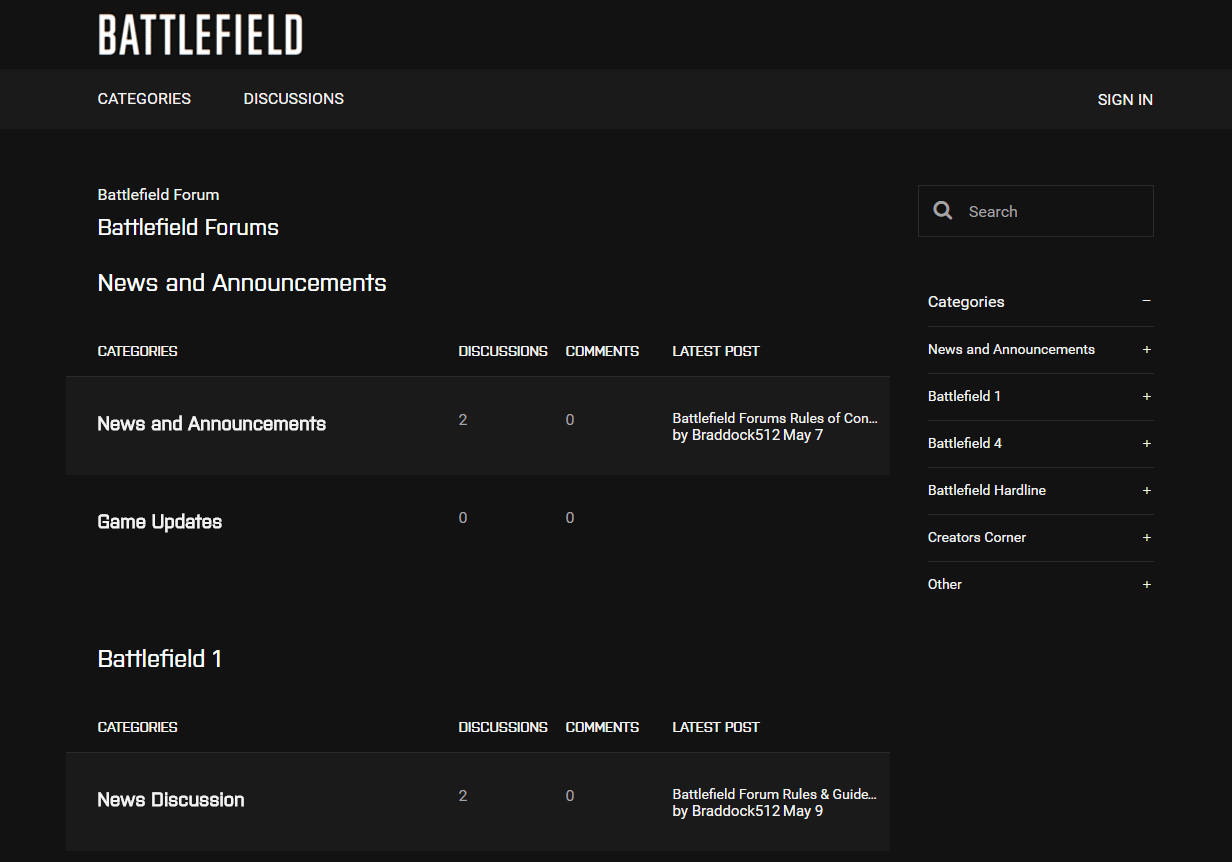The width and height of the screenshot is (1232, 862).
Task: Expand Battlefield 1 sidebar category
Action: point(1146,397)
